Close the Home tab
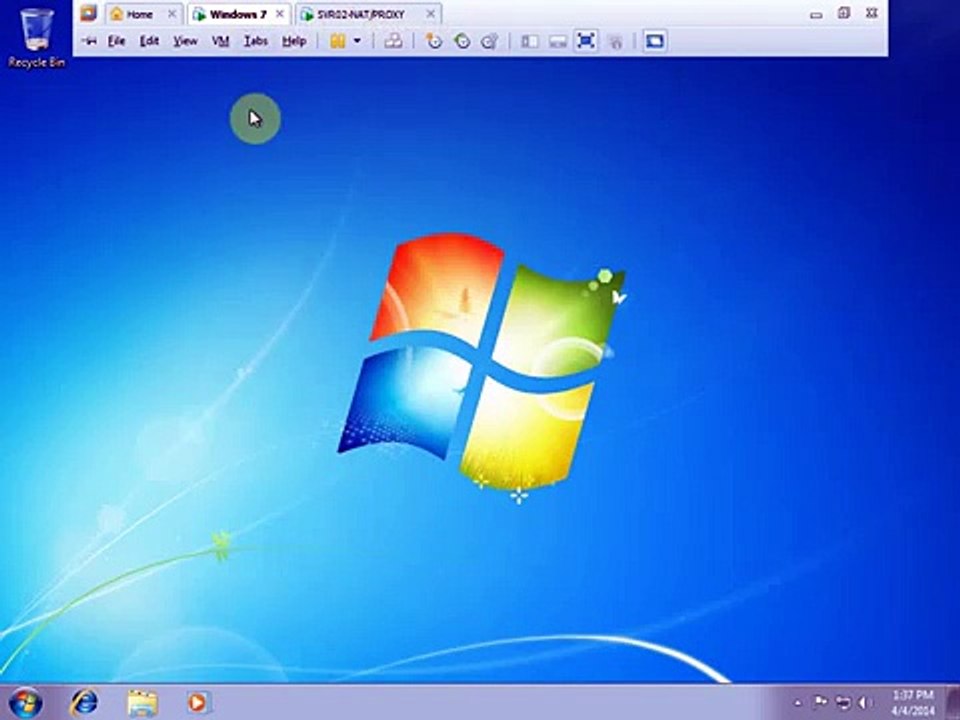Viewport: 960px width, 720px height. point(172,13)
